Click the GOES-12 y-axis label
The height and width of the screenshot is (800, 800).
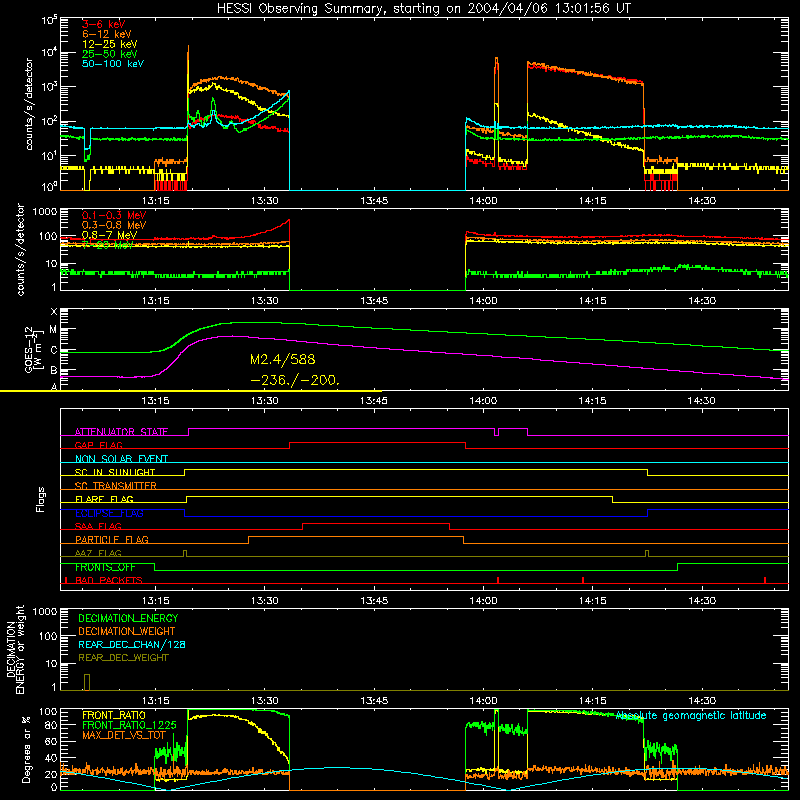(x=35, y=350)
